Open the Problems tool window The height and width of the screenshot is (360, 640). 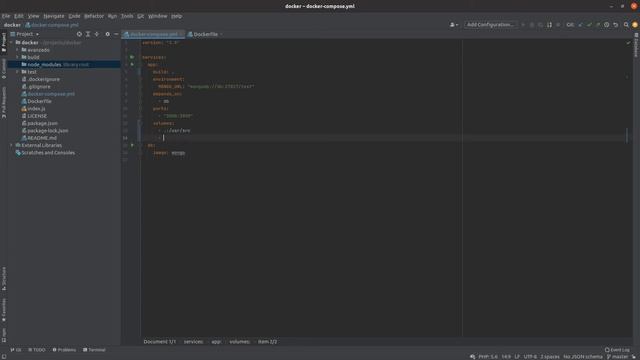[64, 350]
